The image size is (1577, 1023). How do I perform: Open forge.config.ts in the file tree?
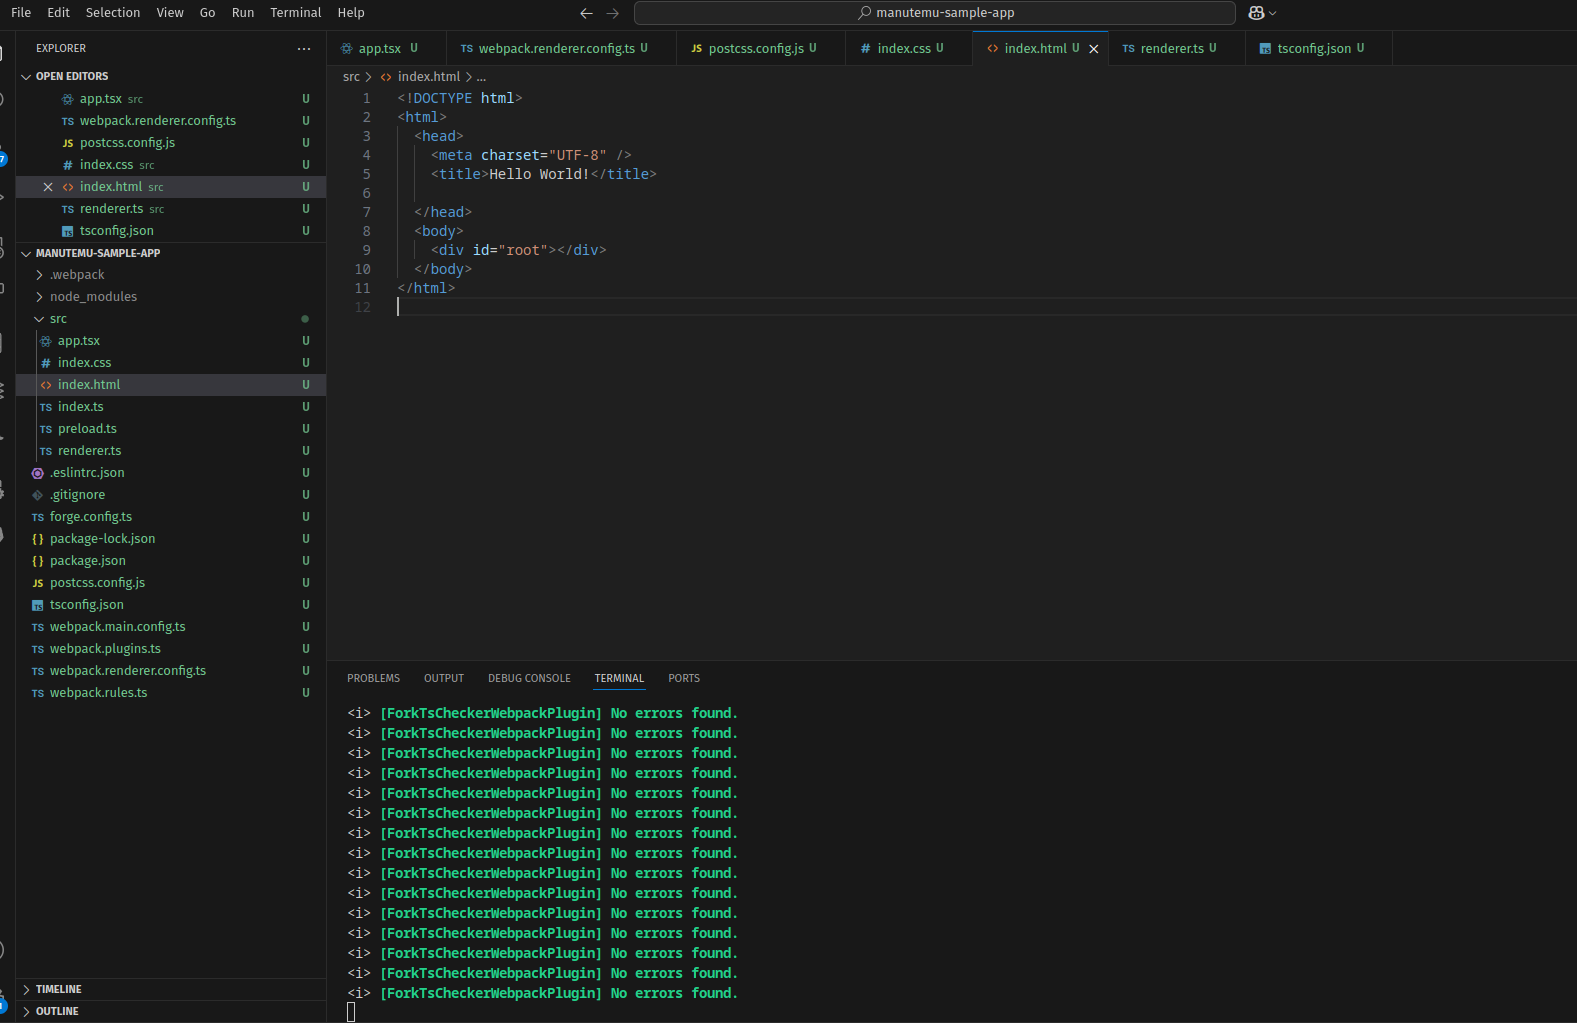[x=170, y=517]
